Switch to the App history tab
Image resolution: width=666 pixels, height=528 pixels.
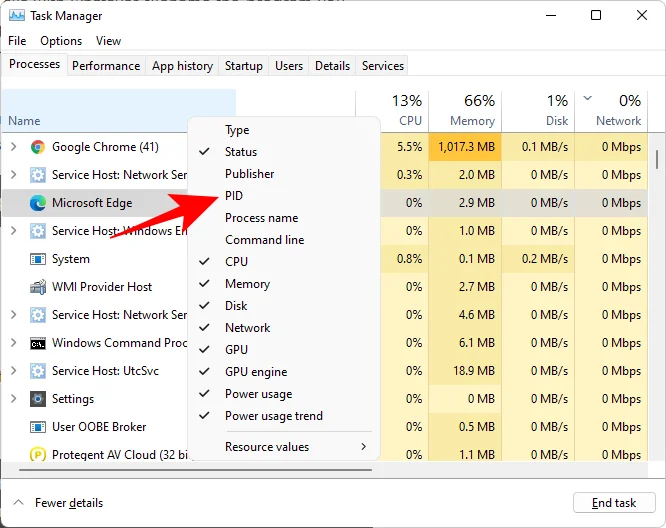183,66
